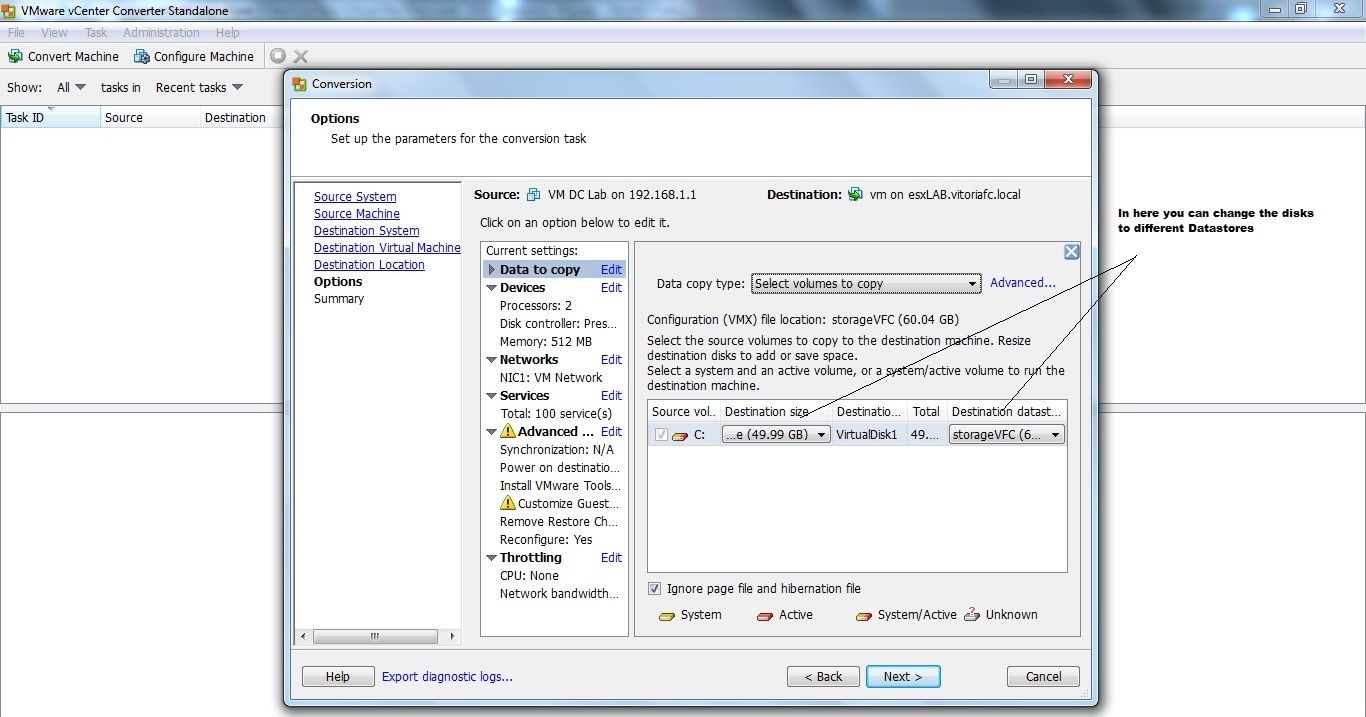This screenshot has height=717, width=1366.
Task: Open the Administration menu
Action: click(161, 33)
